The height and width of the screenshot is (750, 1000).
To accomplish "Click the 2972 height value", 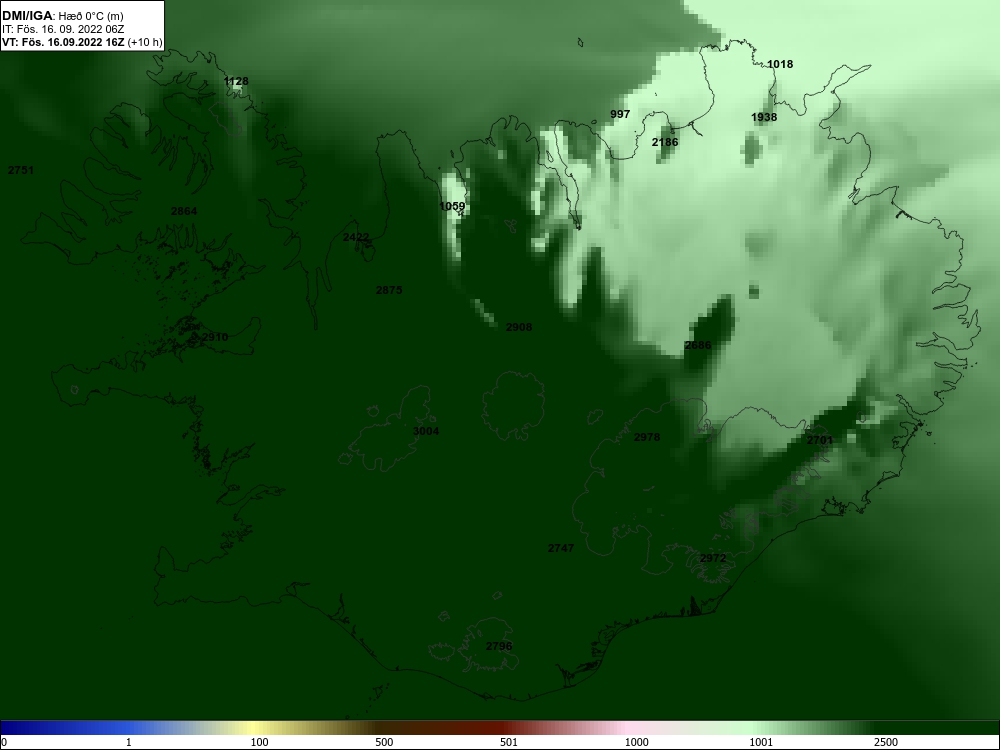I will click(x=712, y=558).
